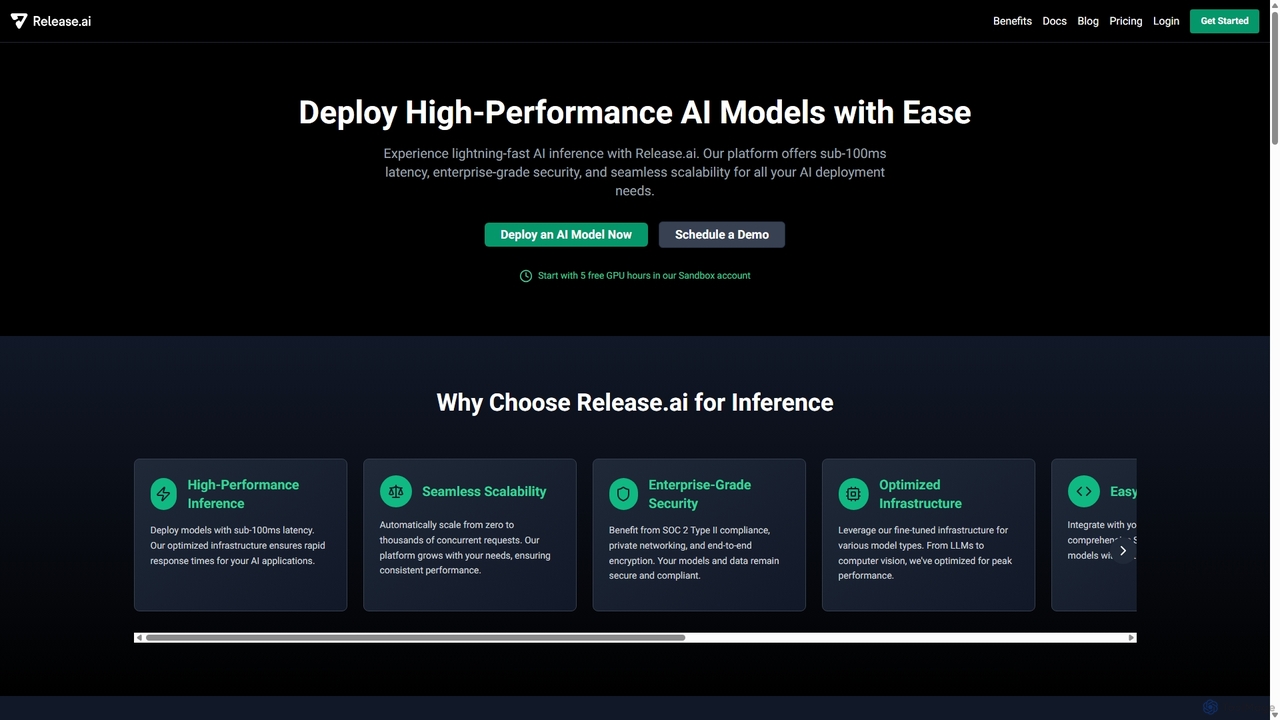This screenshot has width=1280, height=720.
Task: Click the free GPU hours Sandbox text
Action: click(644, 276)
